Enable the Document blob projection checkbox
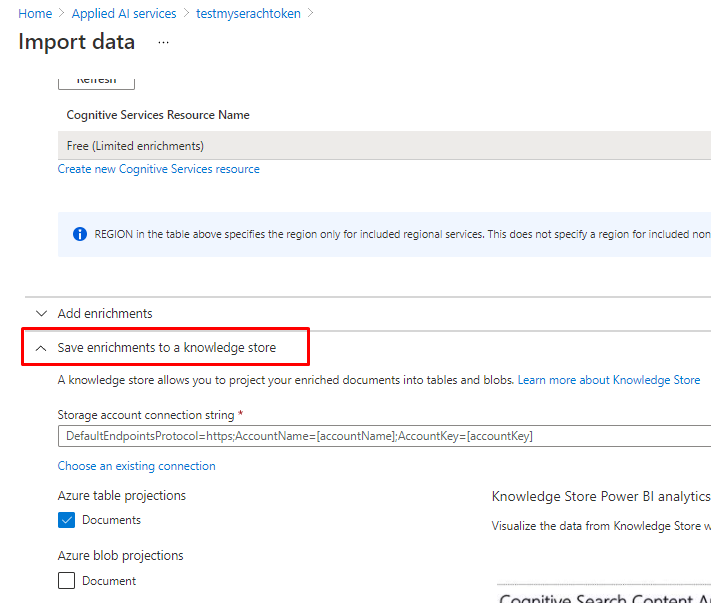 click(x=67, y=581)
